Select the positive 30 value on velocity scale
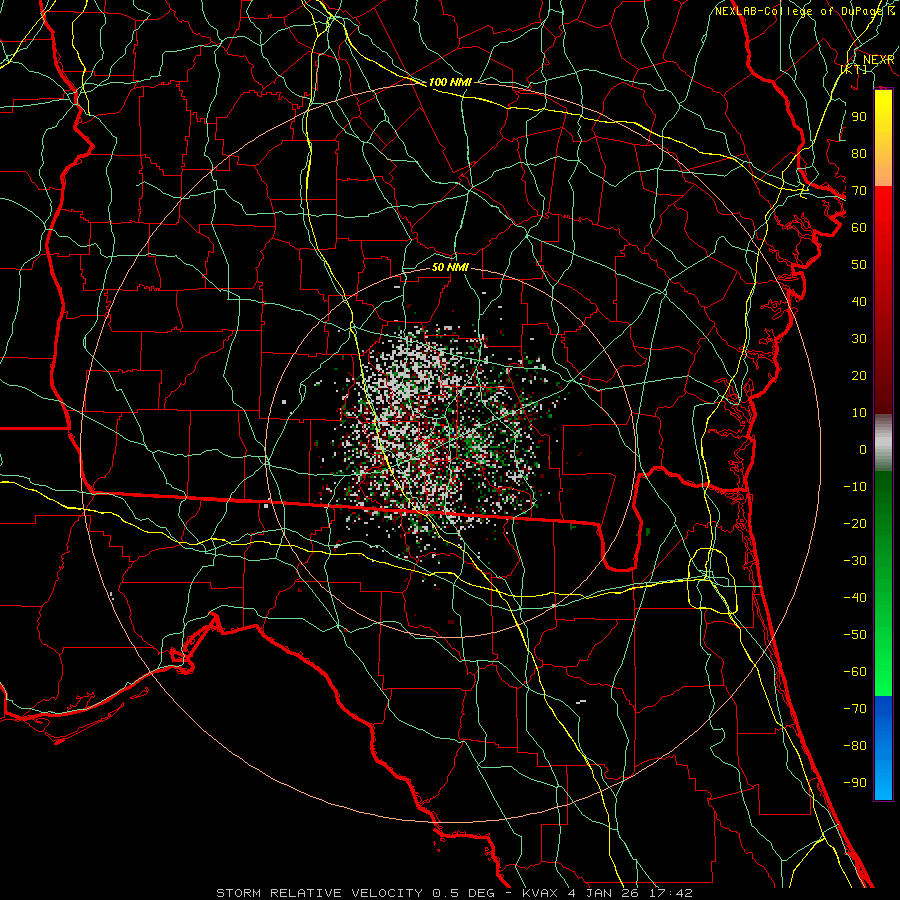The width and height of the screenshot is (900, 900). 859,339
